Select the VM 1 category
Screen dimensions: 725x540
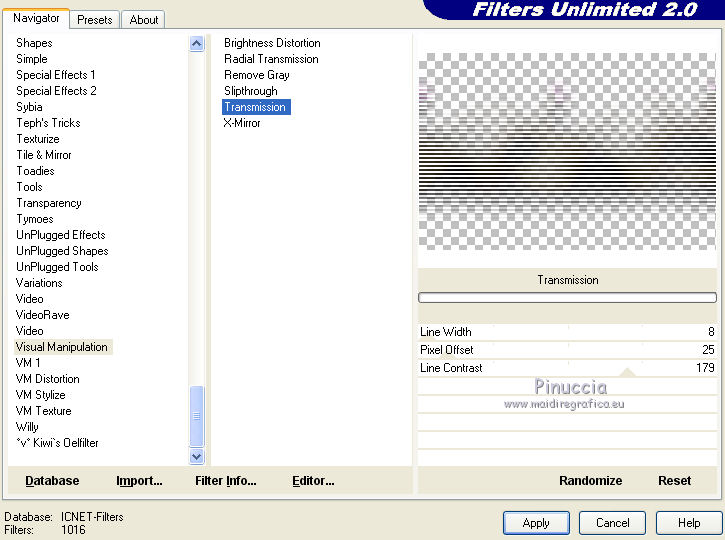pyautogui.click(x=28, y=363)
